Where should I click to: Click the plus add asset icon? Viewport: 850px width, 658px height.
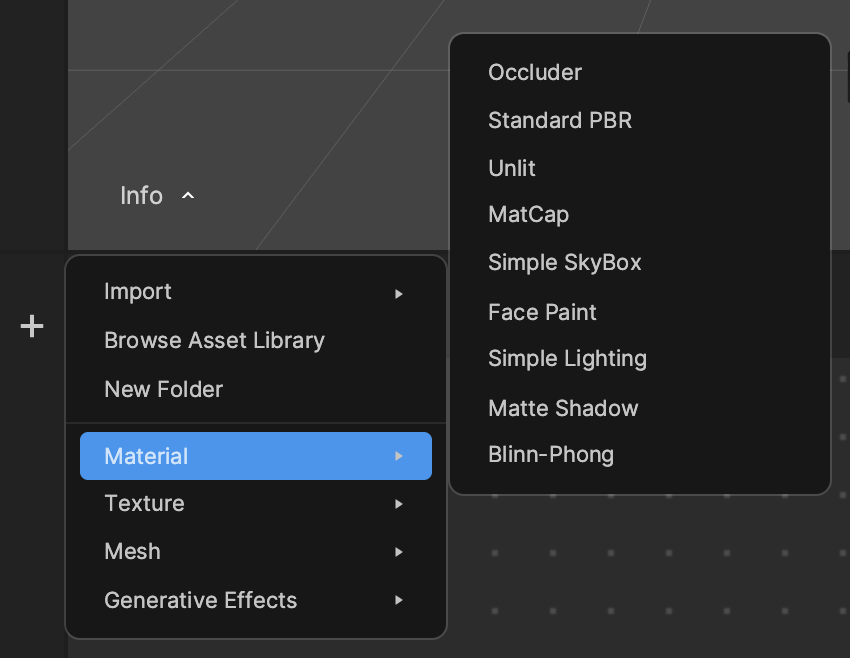[x=32, y=326]
